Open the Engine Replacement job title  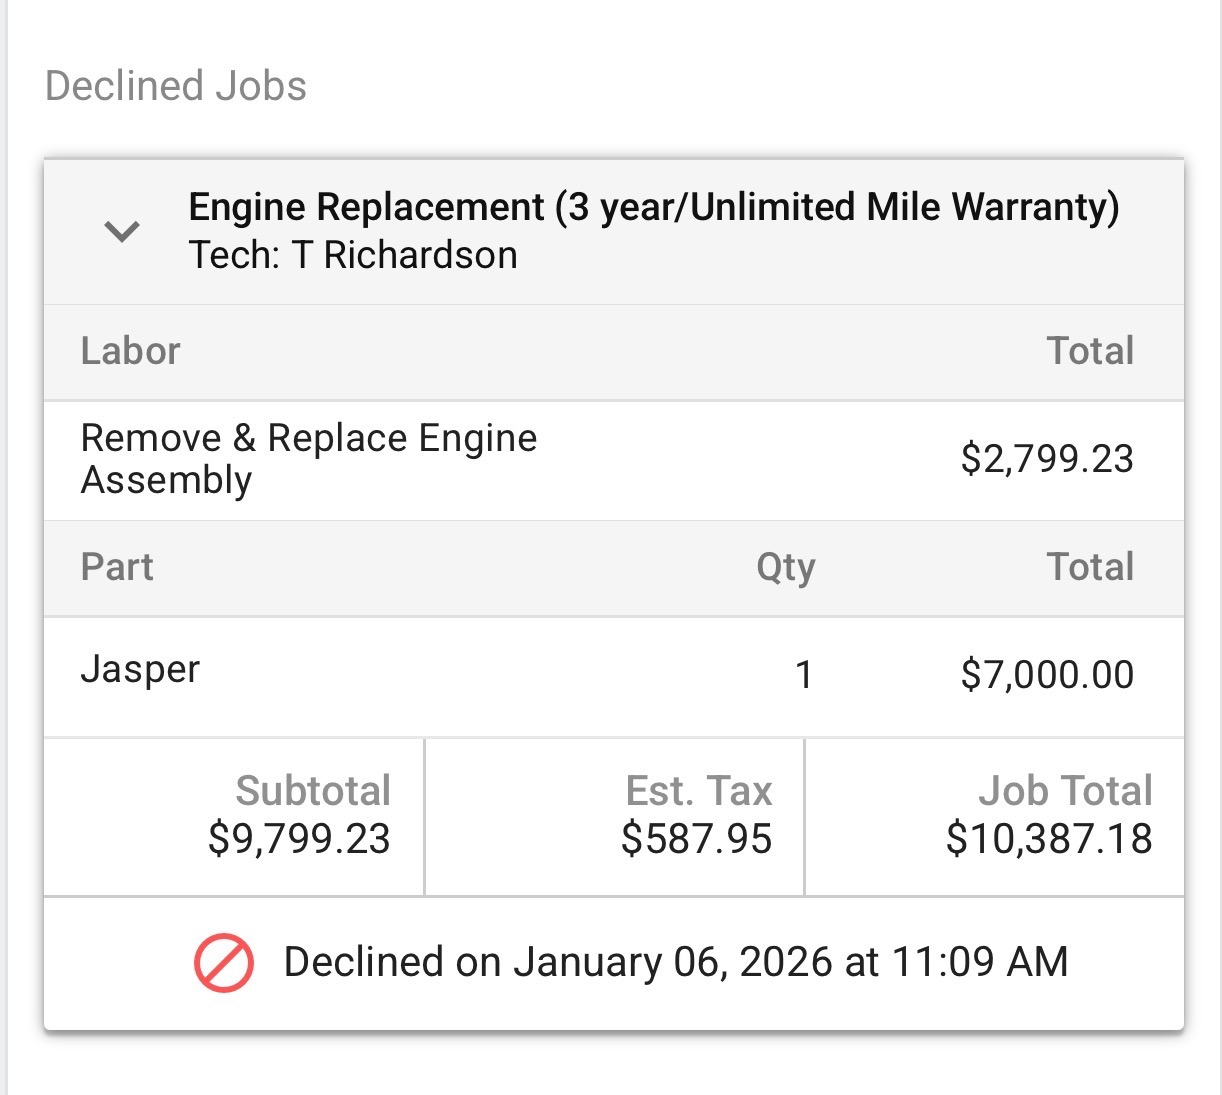(x=653, y=207)
